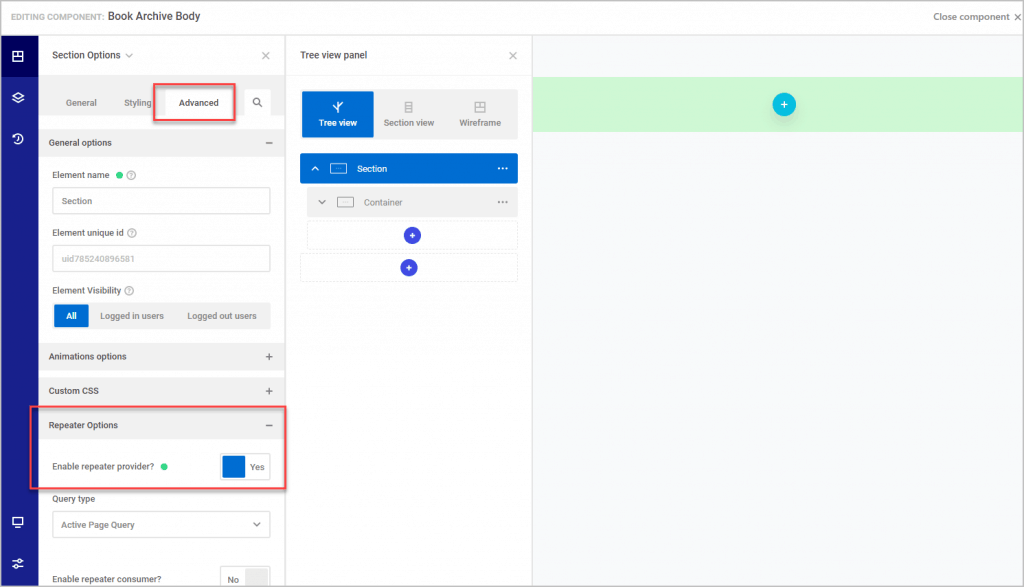Open the search icon in Section Options
Viewport: 1024px width, 587px height.
click(x=255, y=102)
